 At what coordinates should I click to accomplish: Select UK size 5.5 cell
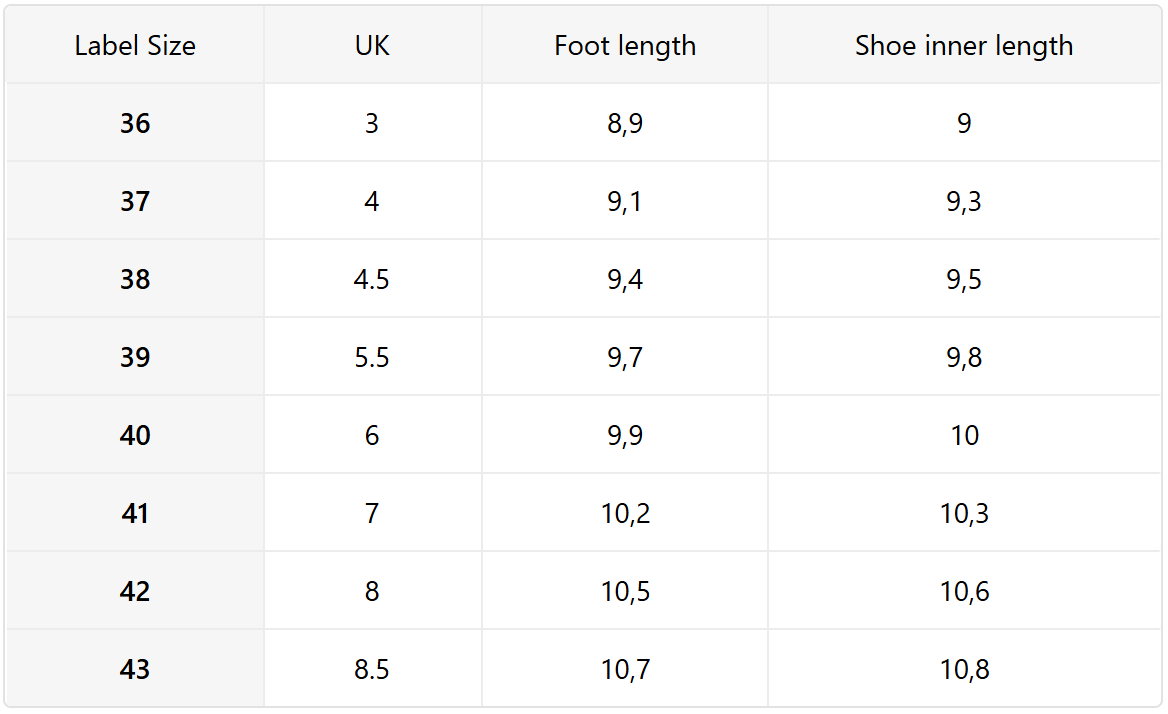click(372, 358)
